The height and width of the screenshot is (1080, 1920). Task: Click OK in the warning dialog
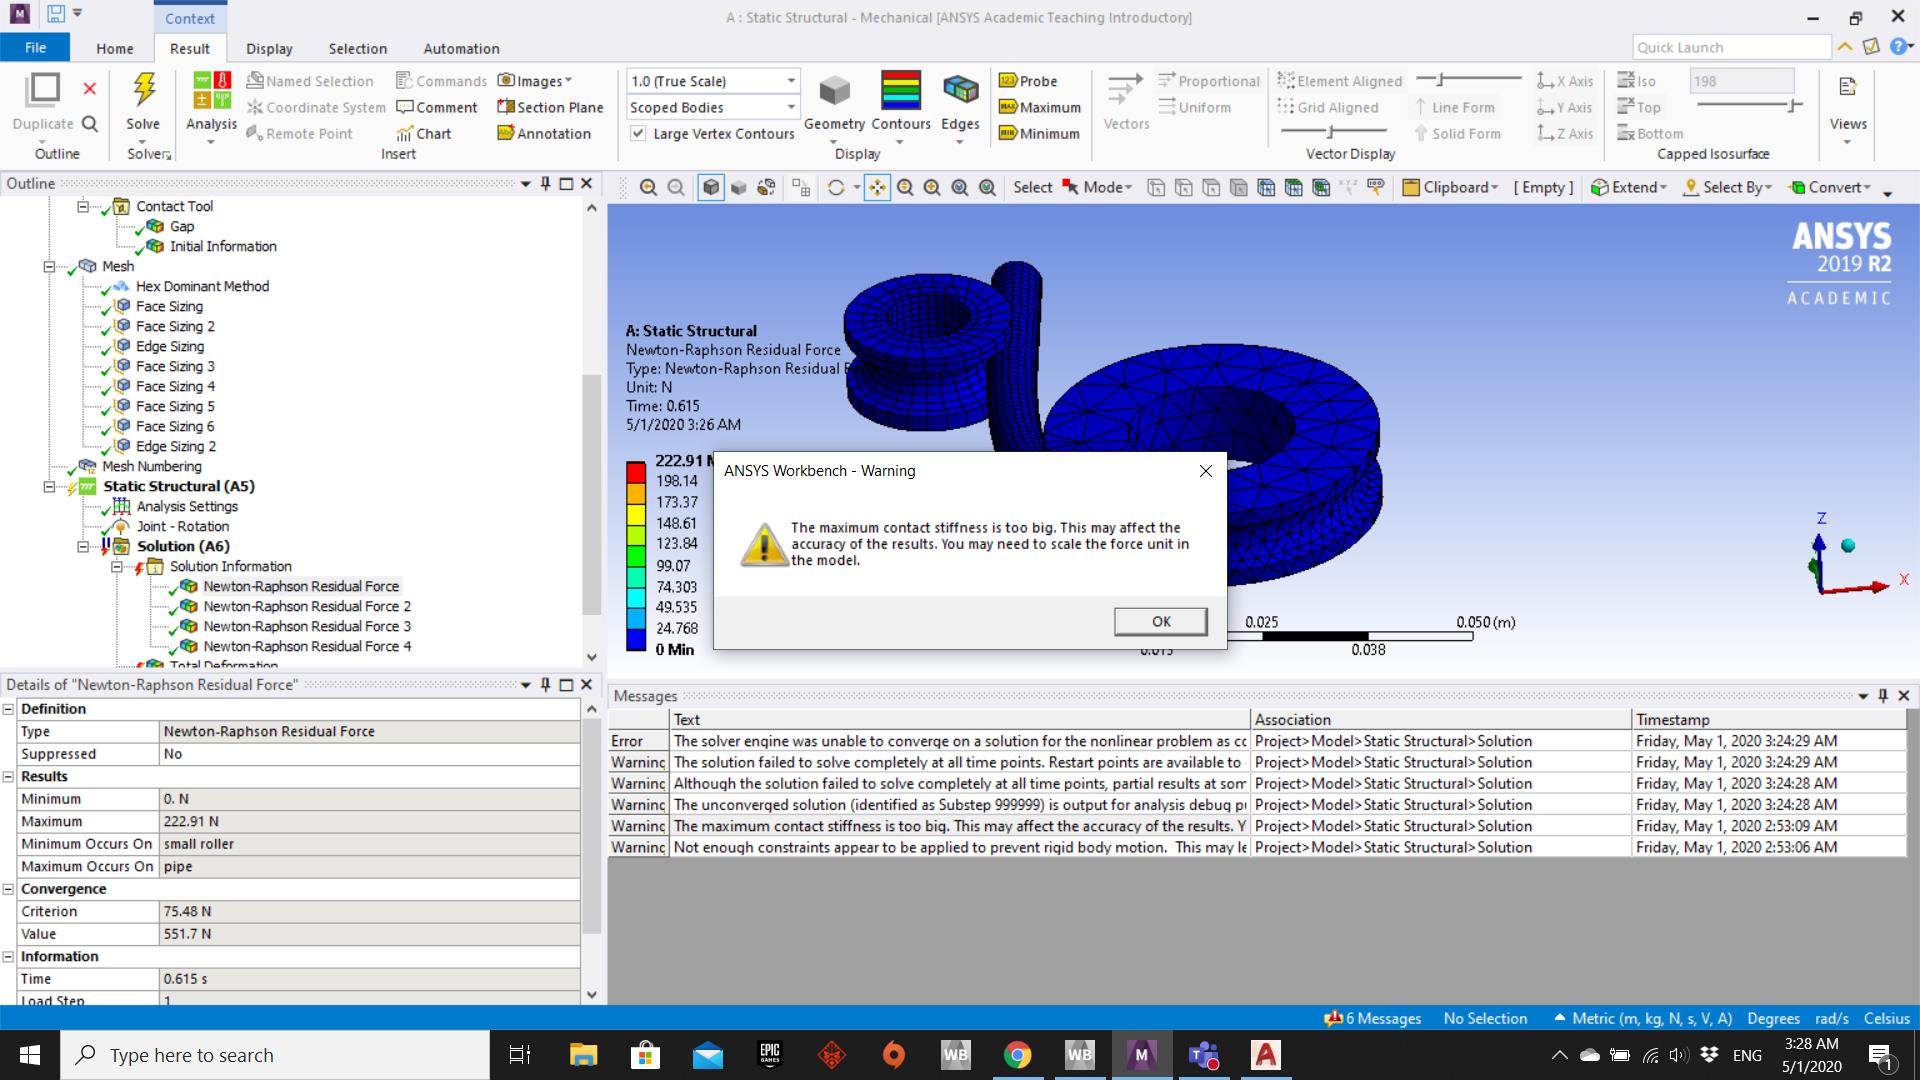[x=1160, y=621]
